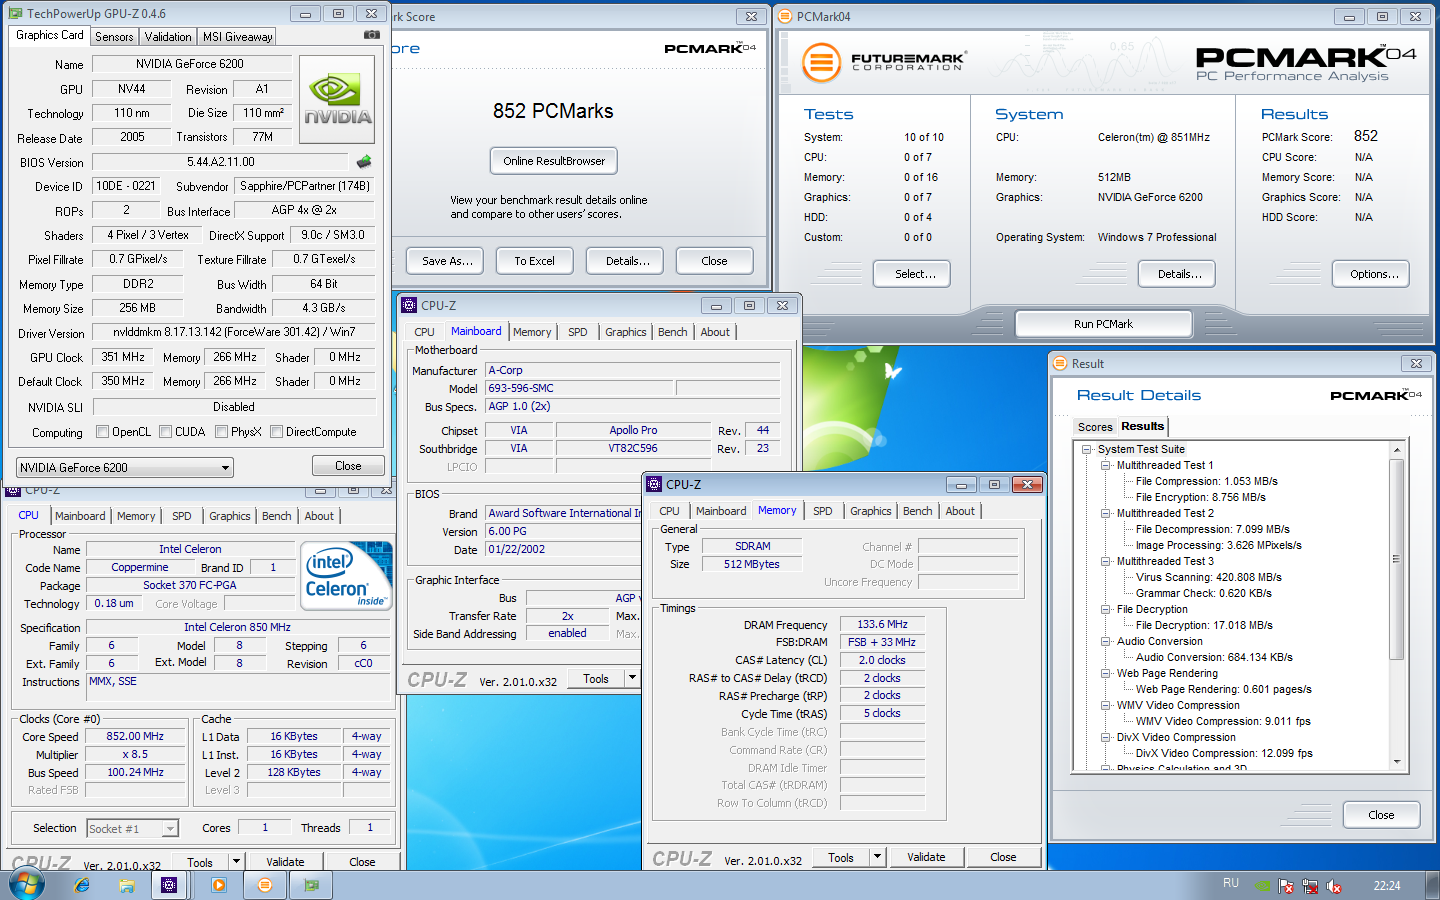This screenshot has height=900, width=1440.
Task: Click the Run PCMark button
Action: click(x=1103, y=324)
